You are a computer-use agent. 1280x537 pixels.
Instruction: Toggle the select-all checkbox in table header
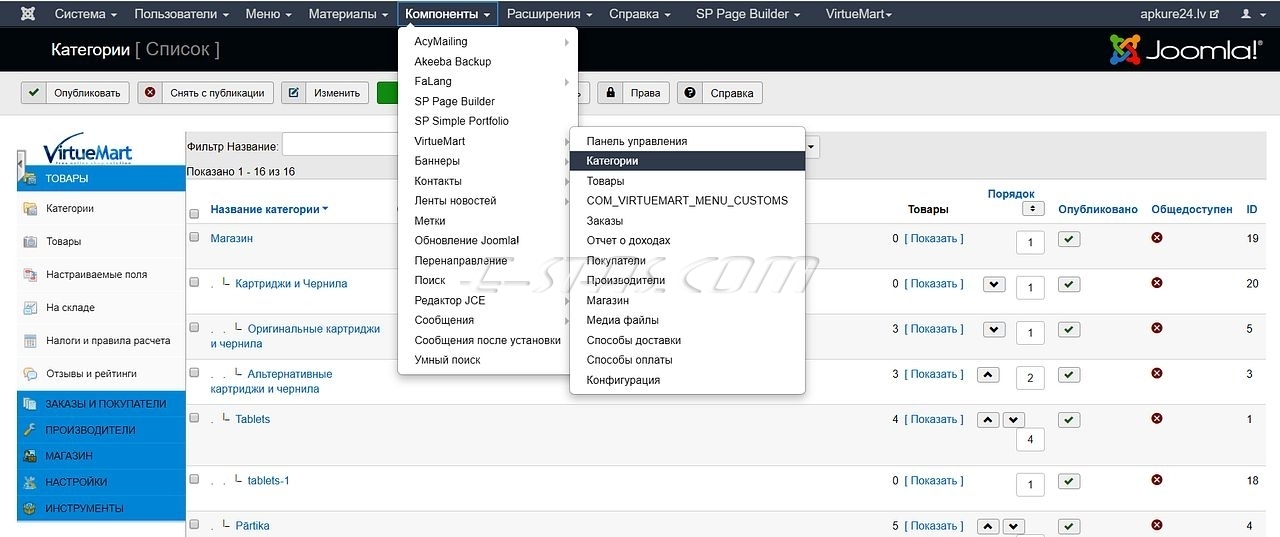coord(194,213)
